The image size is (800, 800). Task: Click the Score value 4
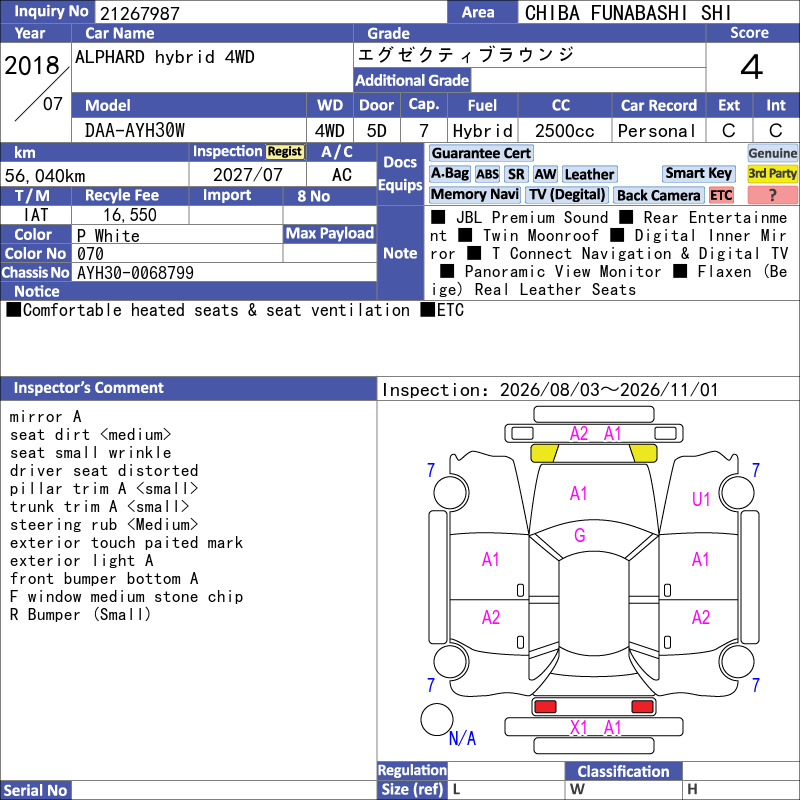tap(752, 67)
